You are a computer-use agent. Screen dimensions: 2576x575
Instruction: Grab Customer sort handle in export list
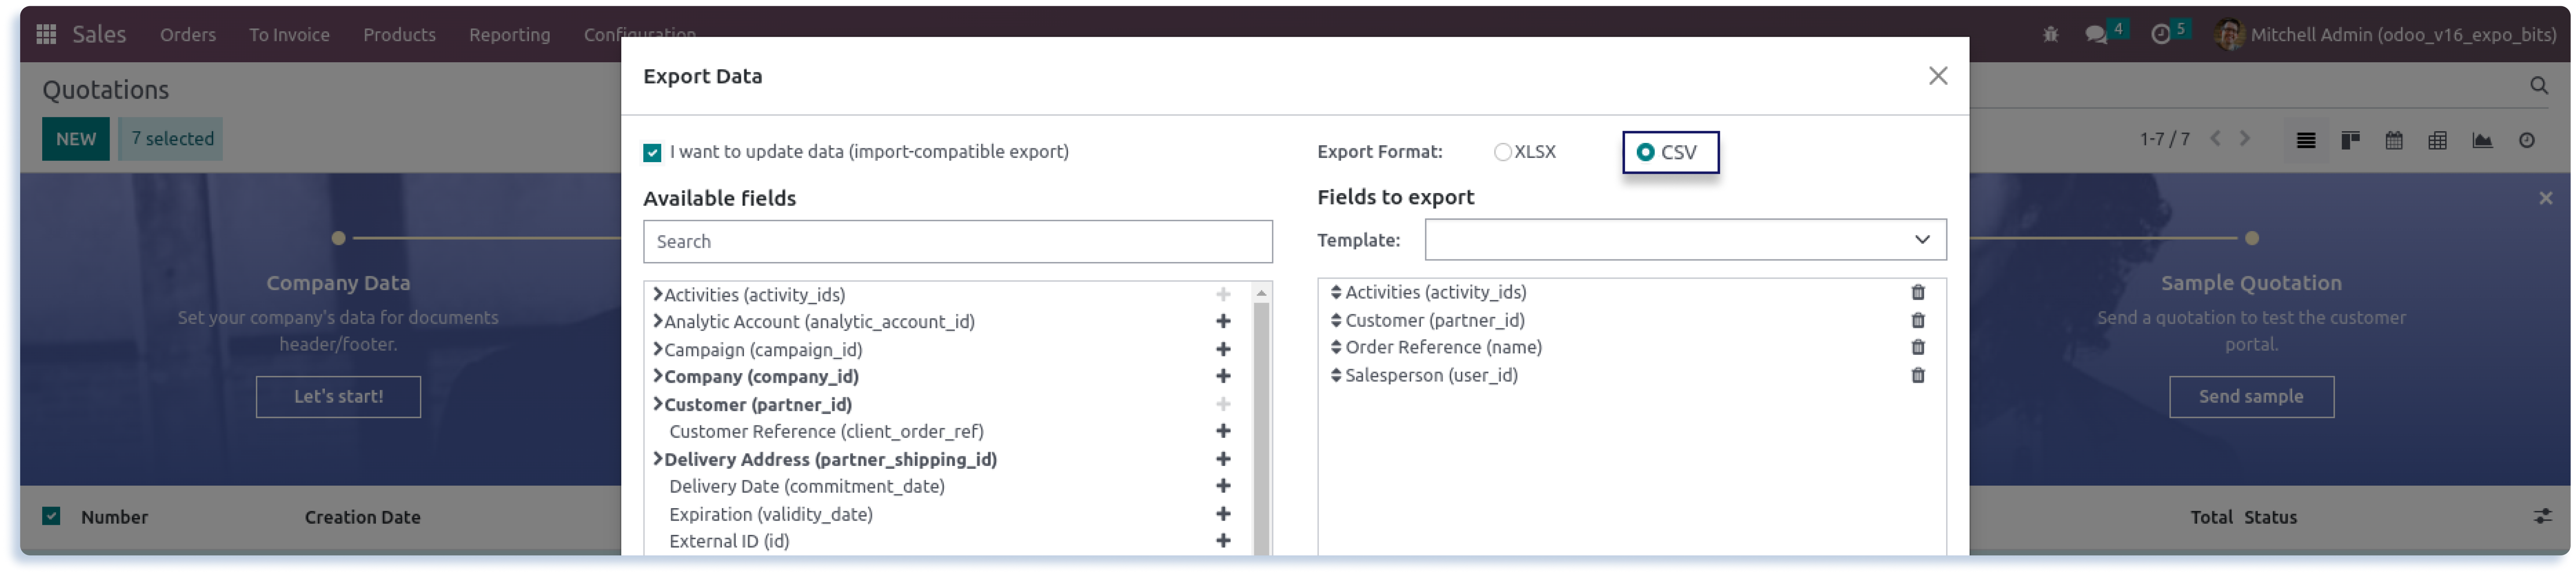[x=1336, y=320]
